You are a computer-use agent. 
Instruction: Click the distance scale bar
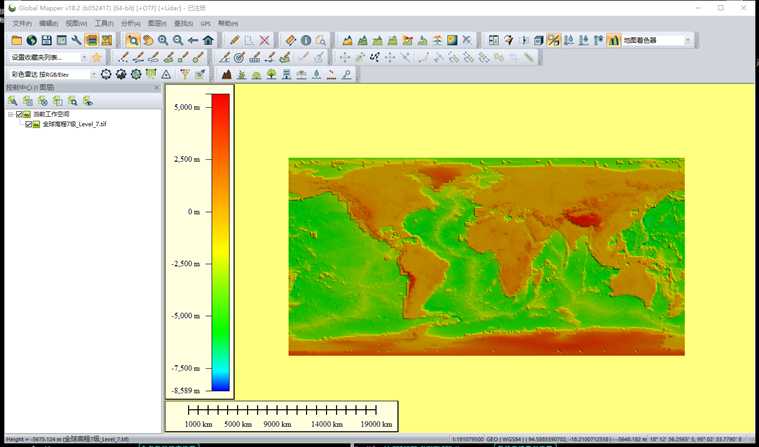(282, 411)
